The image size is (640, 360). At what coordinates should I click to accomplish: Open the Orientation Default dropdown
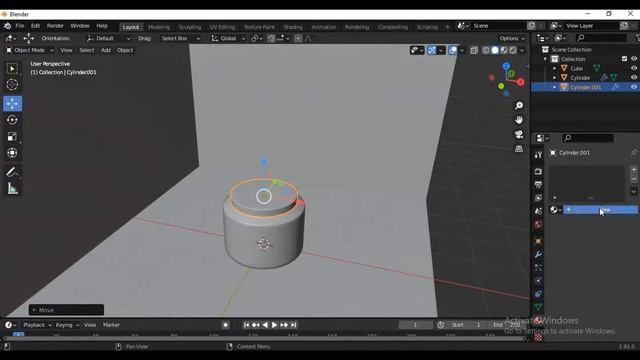pos(109,38)
